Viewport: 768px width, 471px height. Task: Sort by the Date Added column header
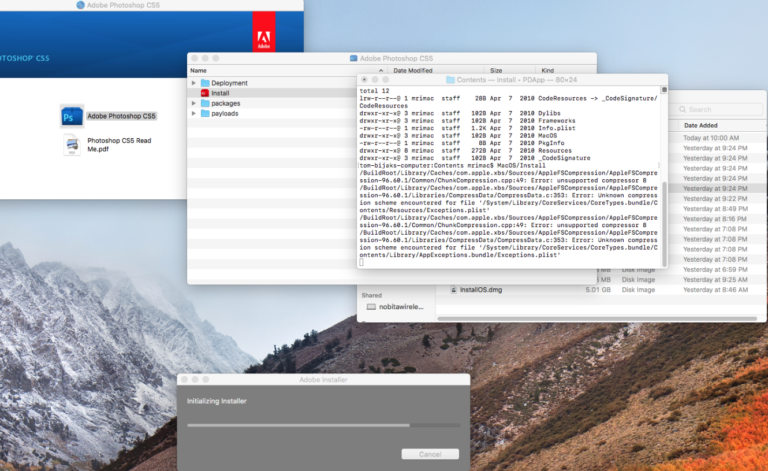[700, 125]
